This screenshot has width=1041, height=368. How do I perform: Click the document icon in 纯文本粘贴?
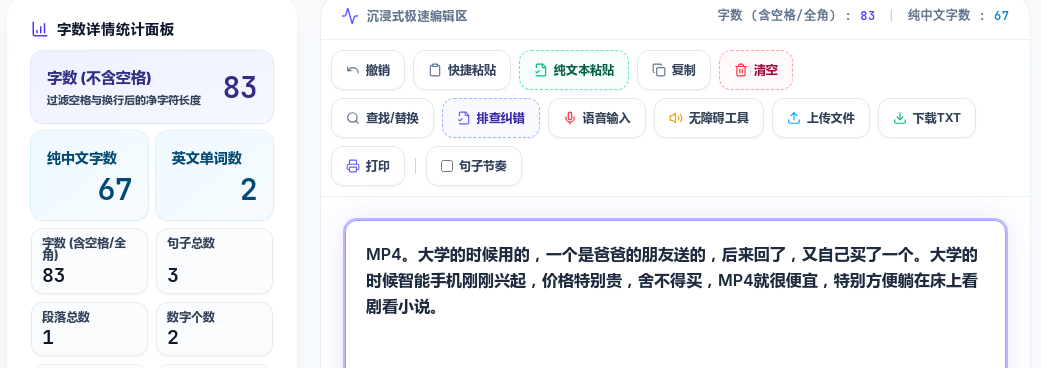click(x=541, y=70)
